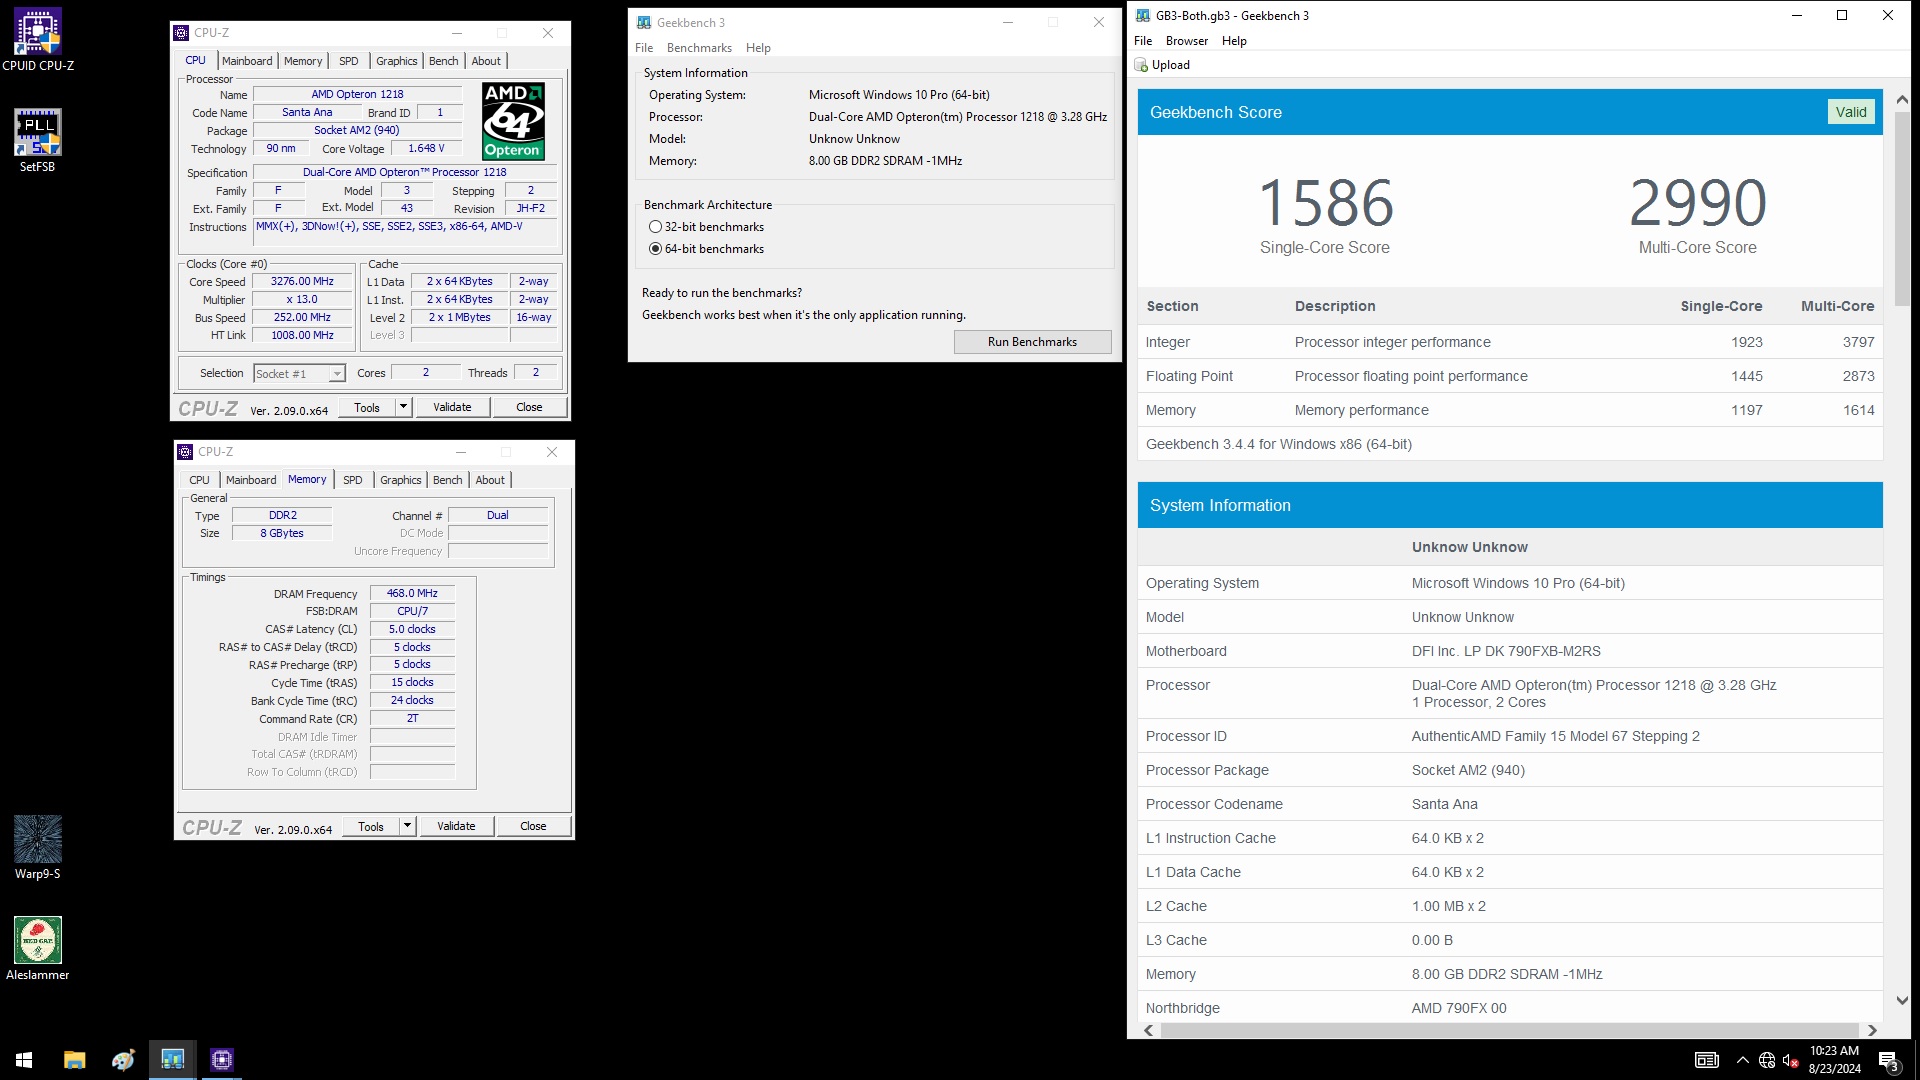
Task: Click the Geekbench 3 window title icon
Action: coord(644,22)
